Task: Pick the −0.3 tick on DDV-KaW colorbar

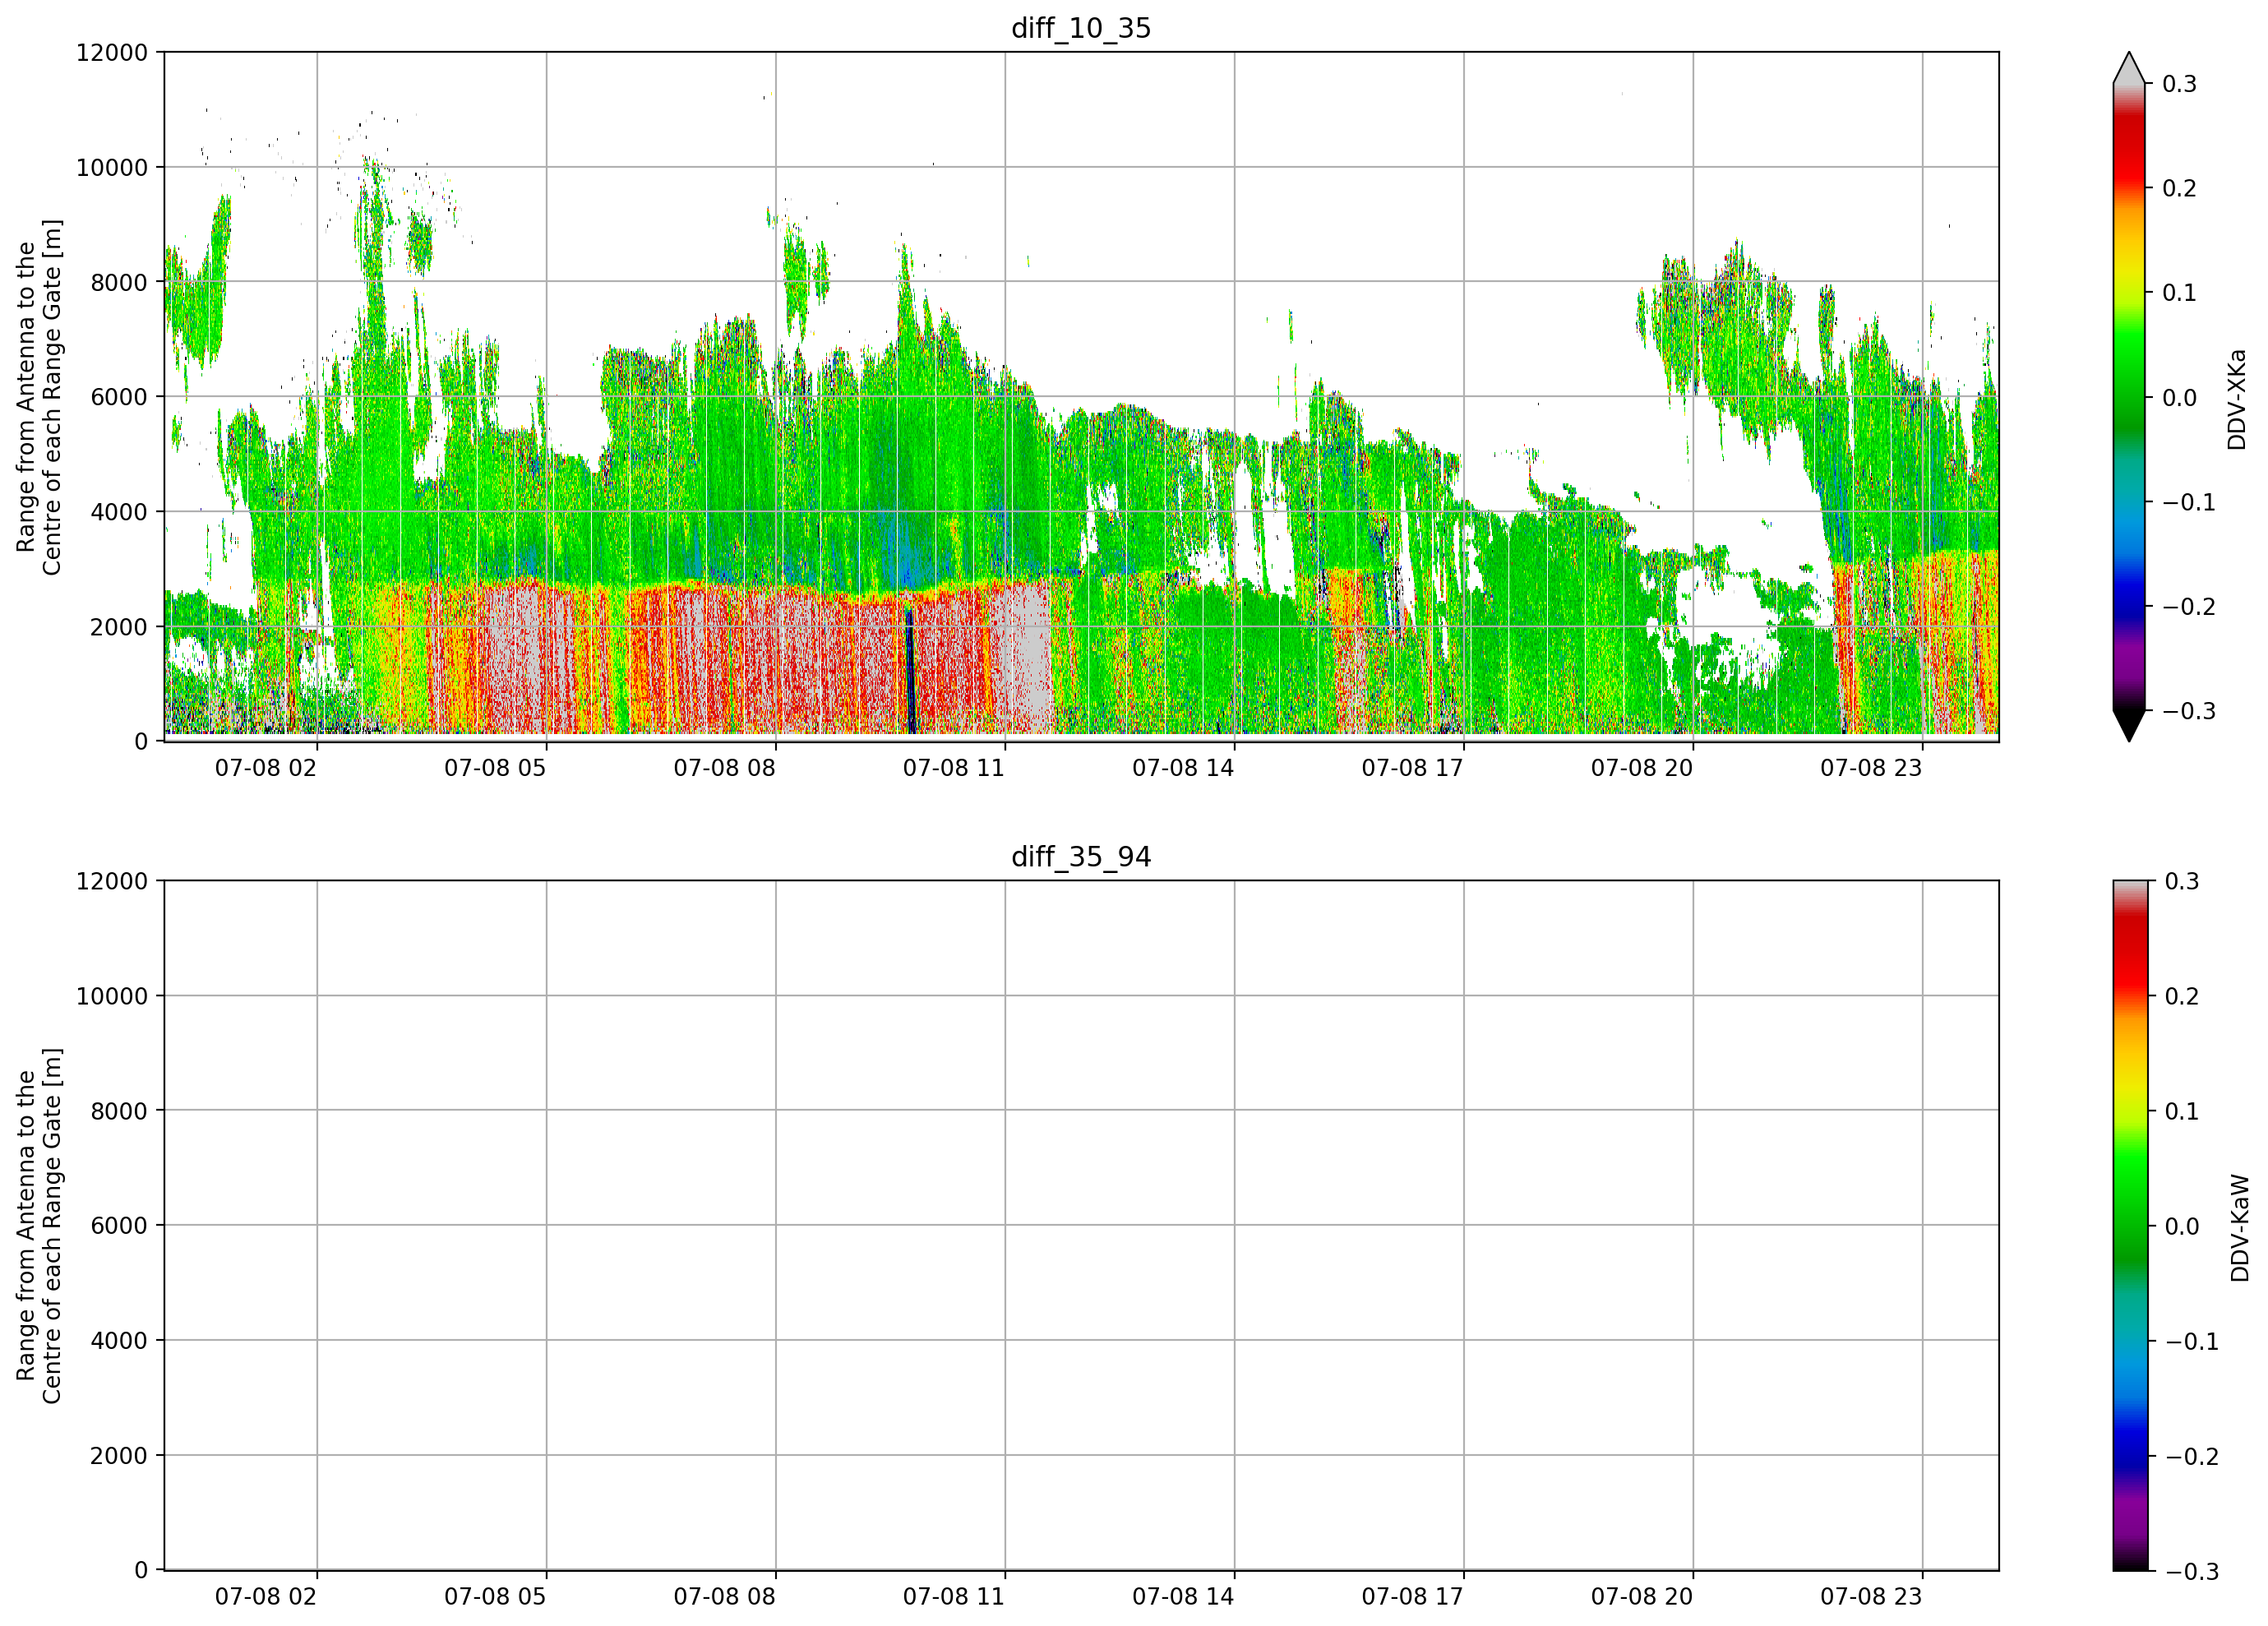Action: (x=2192, y=1571)
